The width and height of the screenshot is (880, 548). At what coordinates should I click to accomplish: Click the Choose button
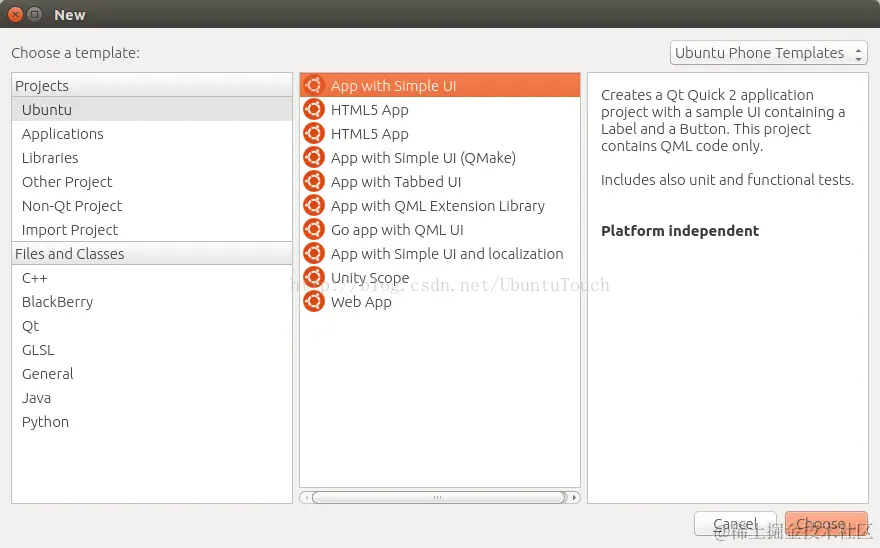click(x=826, y=524)
